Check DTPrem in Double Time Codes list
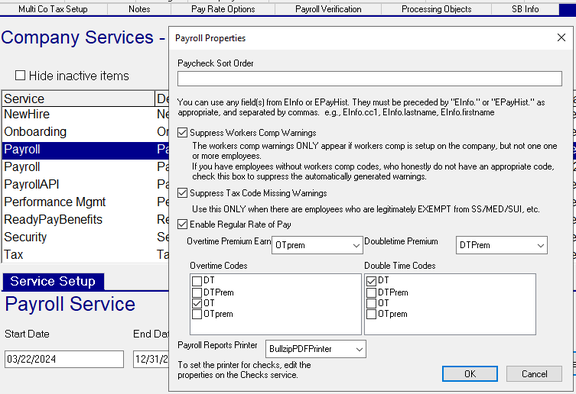576x394 pixels. [x=371, y=292]
